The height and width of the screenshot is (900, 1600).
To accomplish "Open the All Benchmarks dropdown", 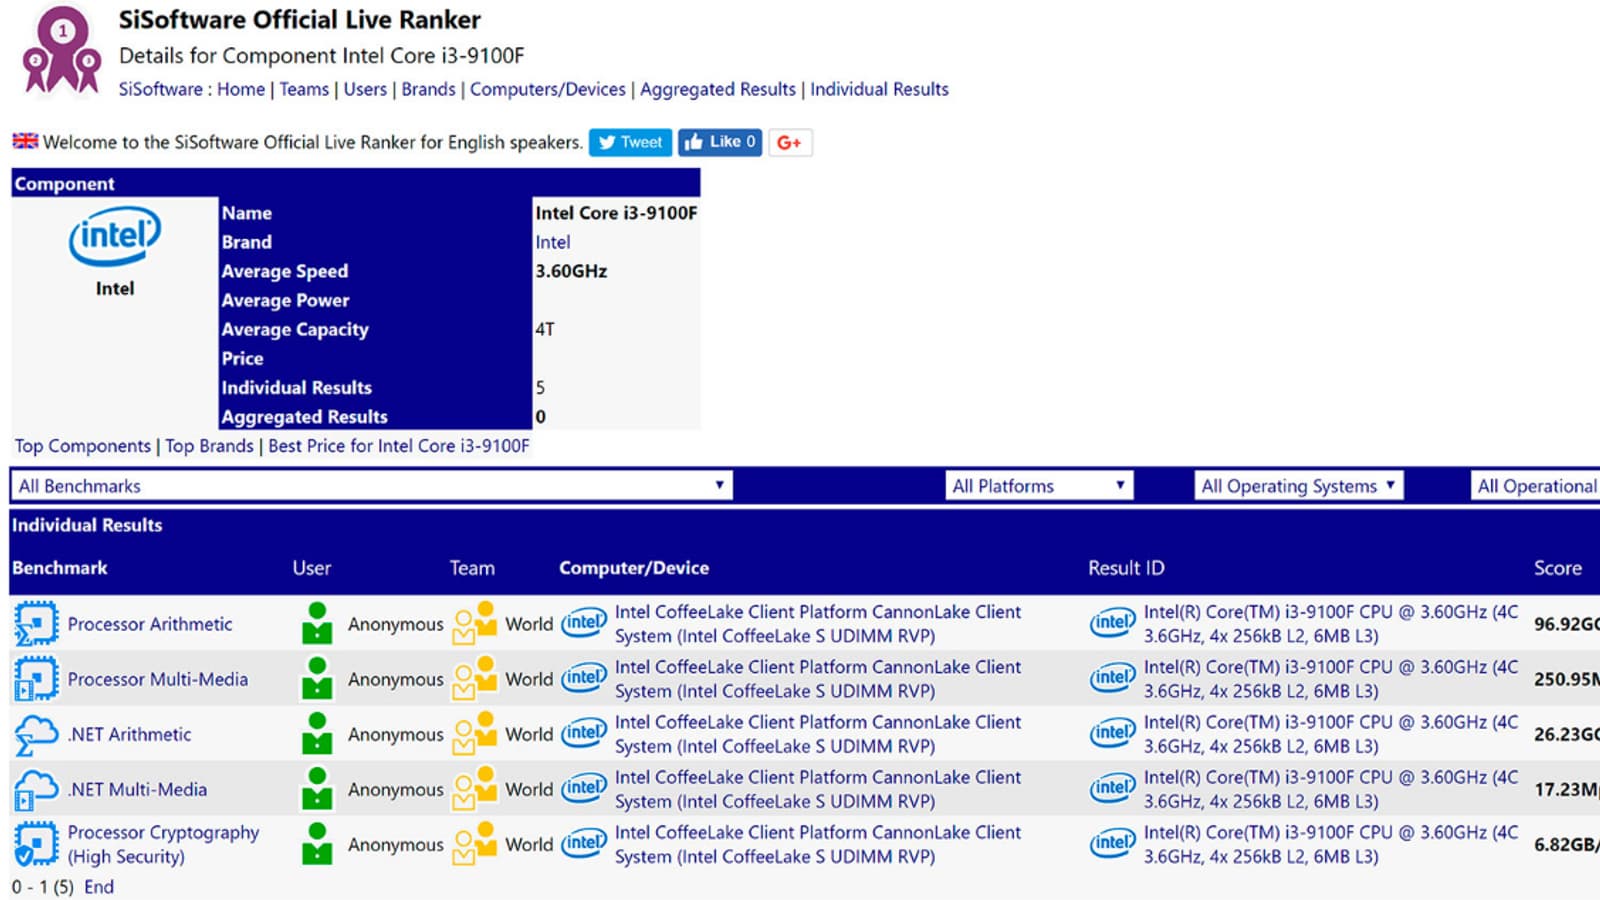I will (372, 486).
